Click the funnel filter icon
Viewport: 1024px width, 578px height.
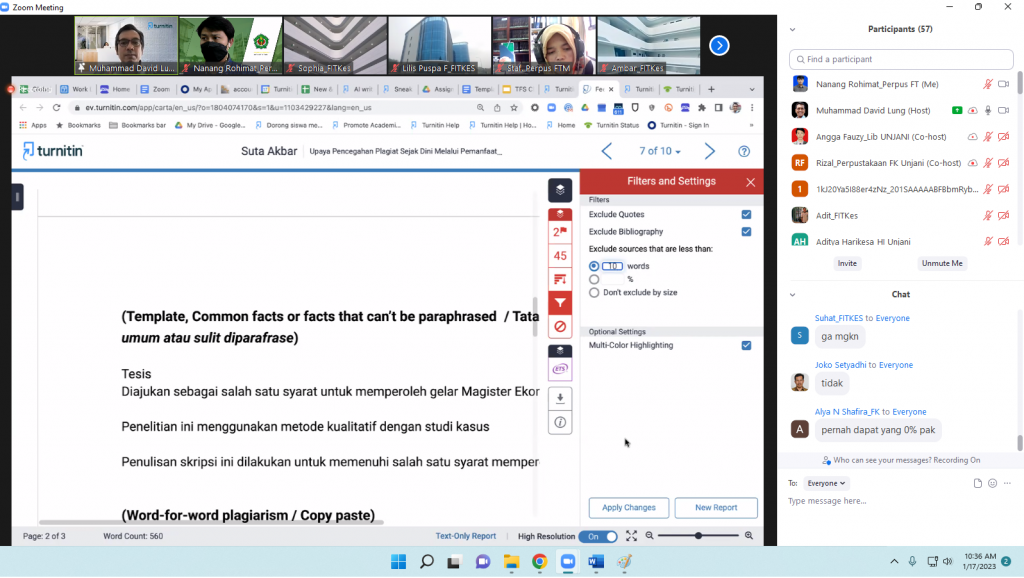(x=560, y=302)
